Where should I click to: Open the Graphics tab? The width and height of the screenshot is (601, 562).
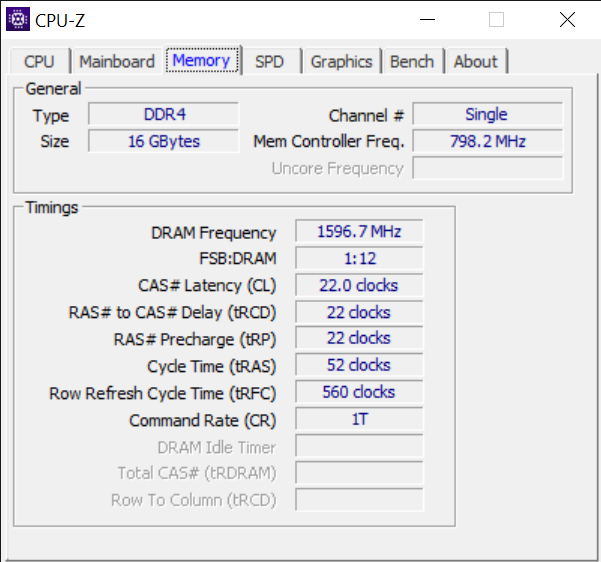coord(341,61)
